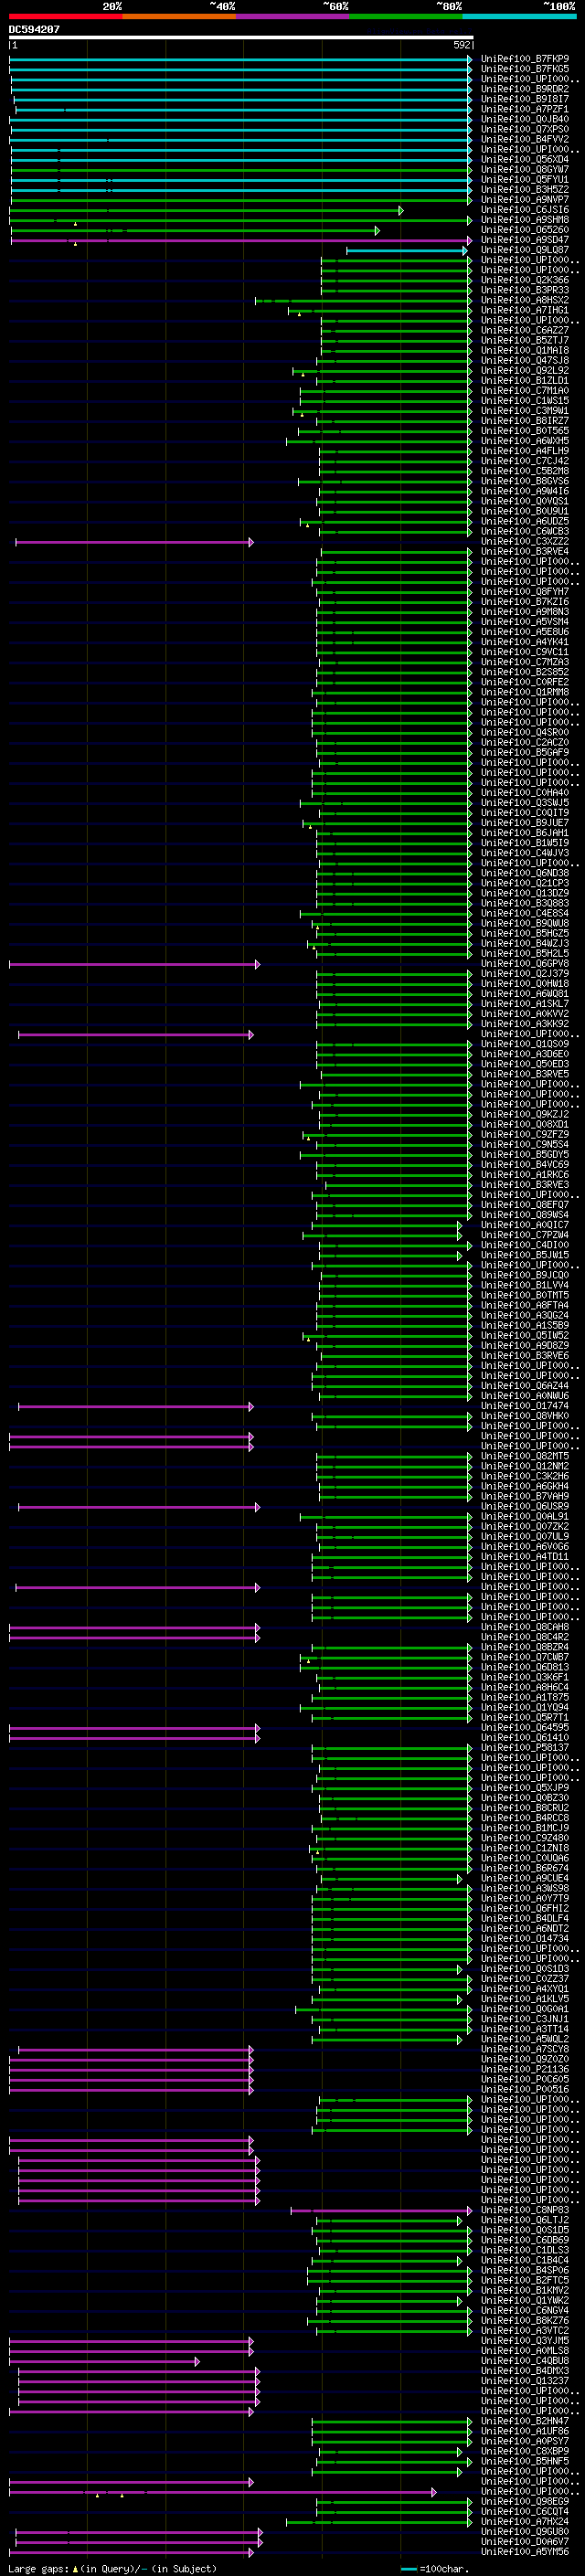Screen dimensions: 585x2576
Task: Select the UniRef100_Q98EG9 label
Action: [x=525, y=2501]
